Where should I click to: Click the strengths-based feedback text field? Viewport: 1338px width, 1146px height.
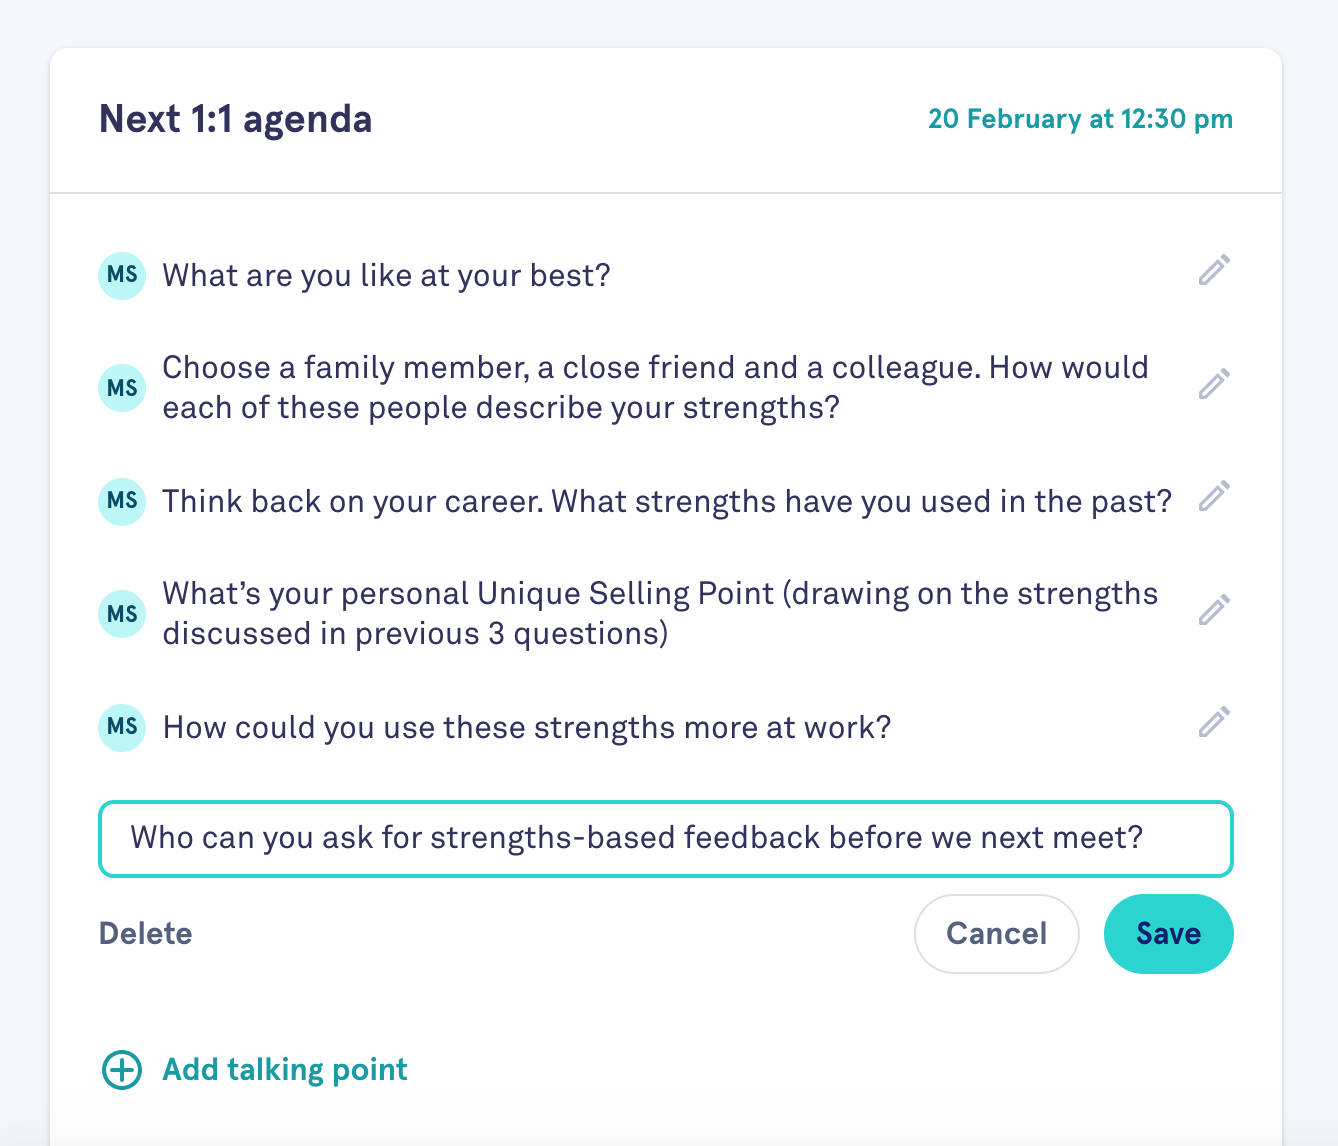pyautogui.click(x=666, y=838)
